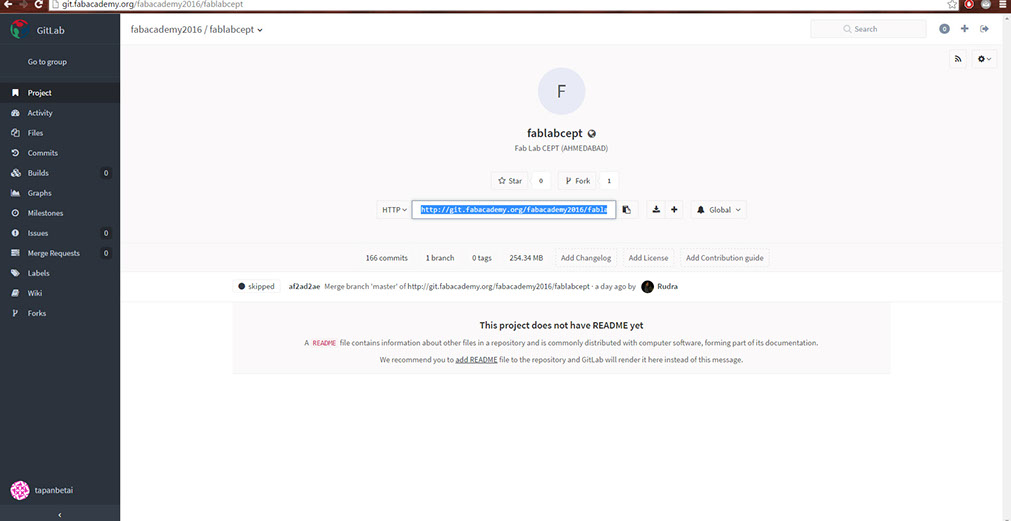Click the fork count 1

609,181
